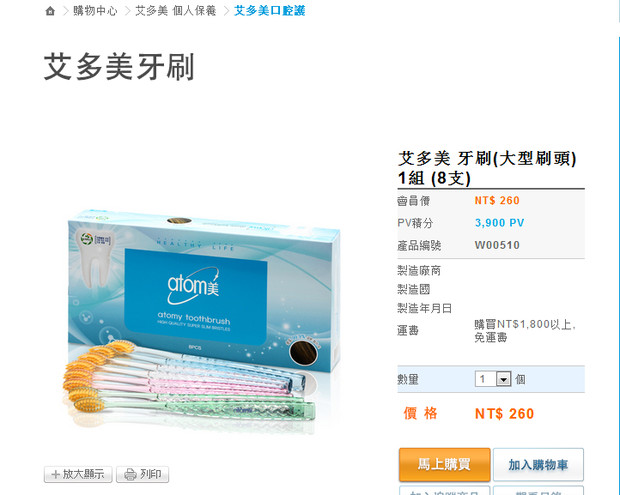Image resolution: width=620 pixels, height=495 pixels.
Task: Click the orange 會員價 NT$ 260 value
Action: tap(497, 200)
